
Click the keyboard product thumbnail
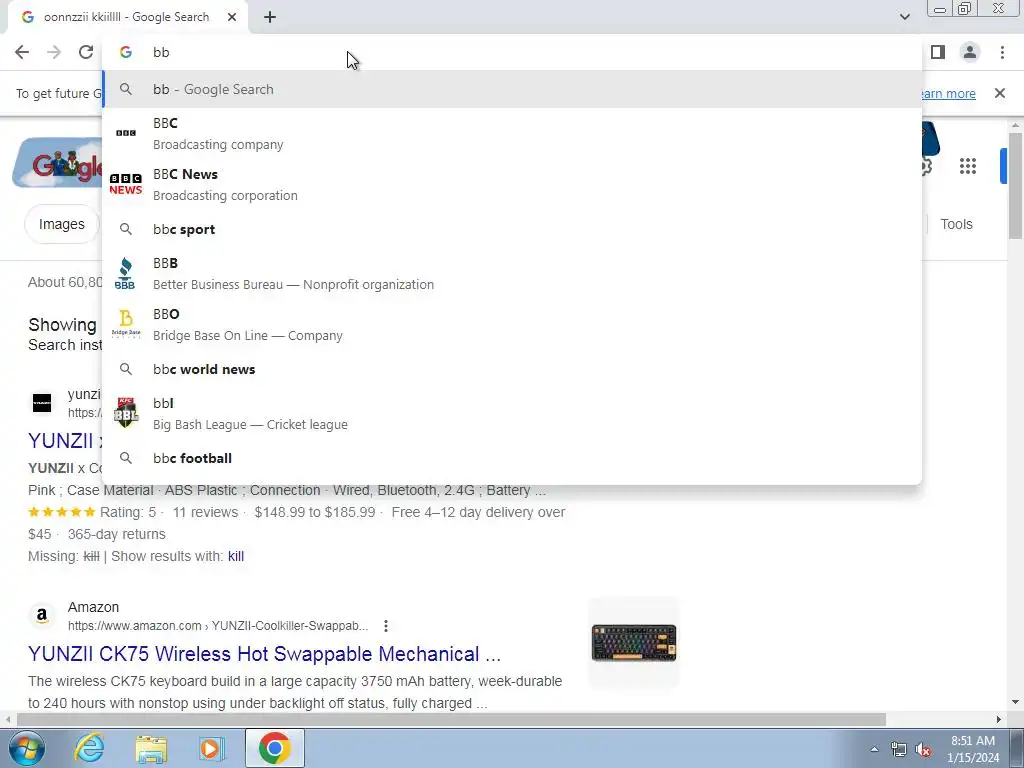[633, 643]
